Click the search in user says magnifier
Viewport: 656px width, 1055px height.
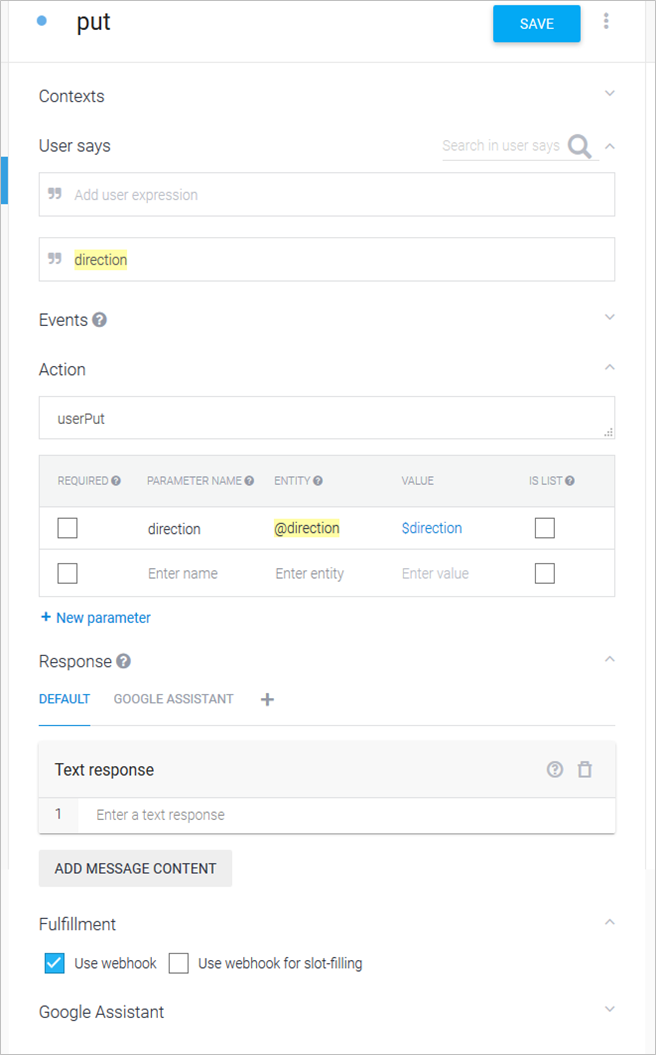coord(579,147)
